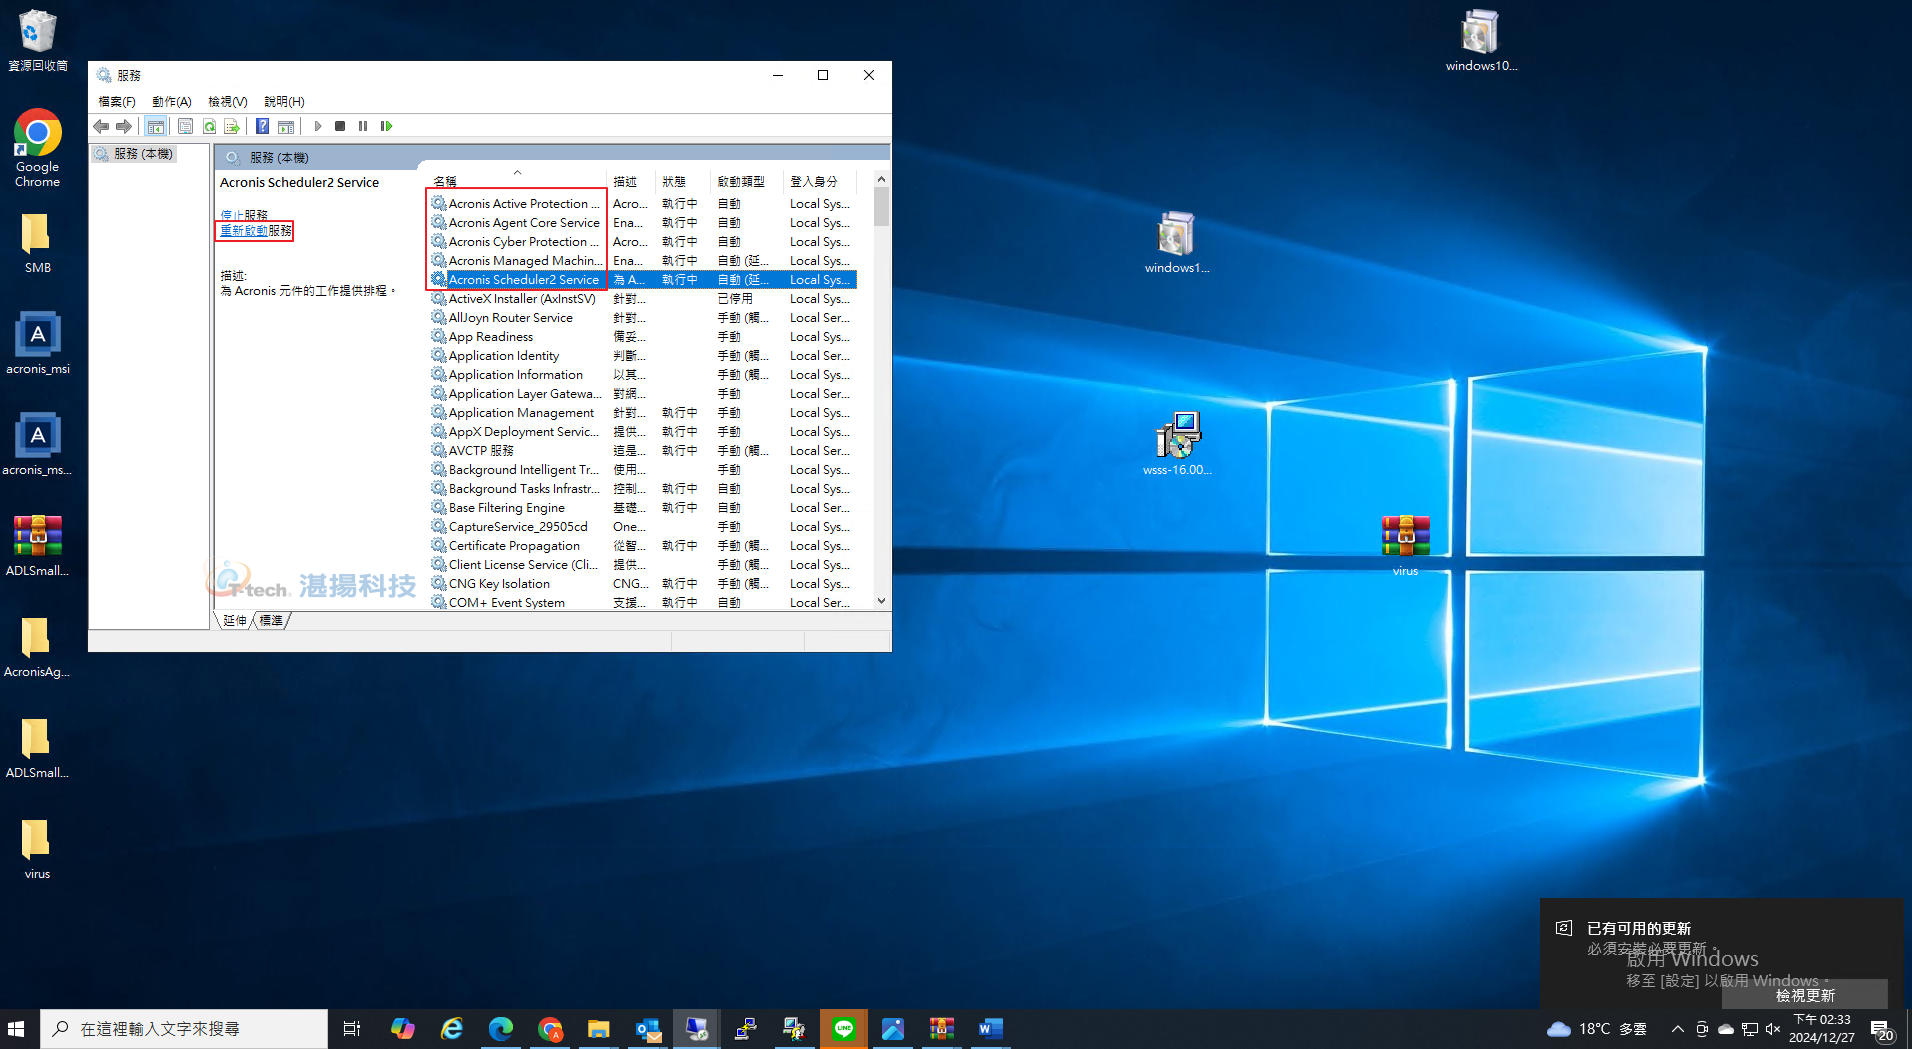This screenshot has height=1049, width=1912.
Task: Open the Windows Start menu
Action: 16,1029
